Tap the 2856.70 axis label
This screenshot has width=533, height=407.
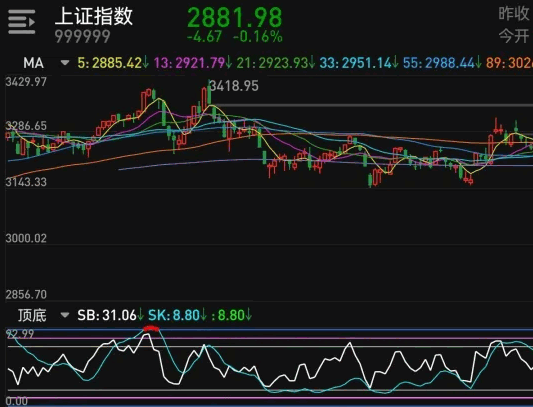26,294
